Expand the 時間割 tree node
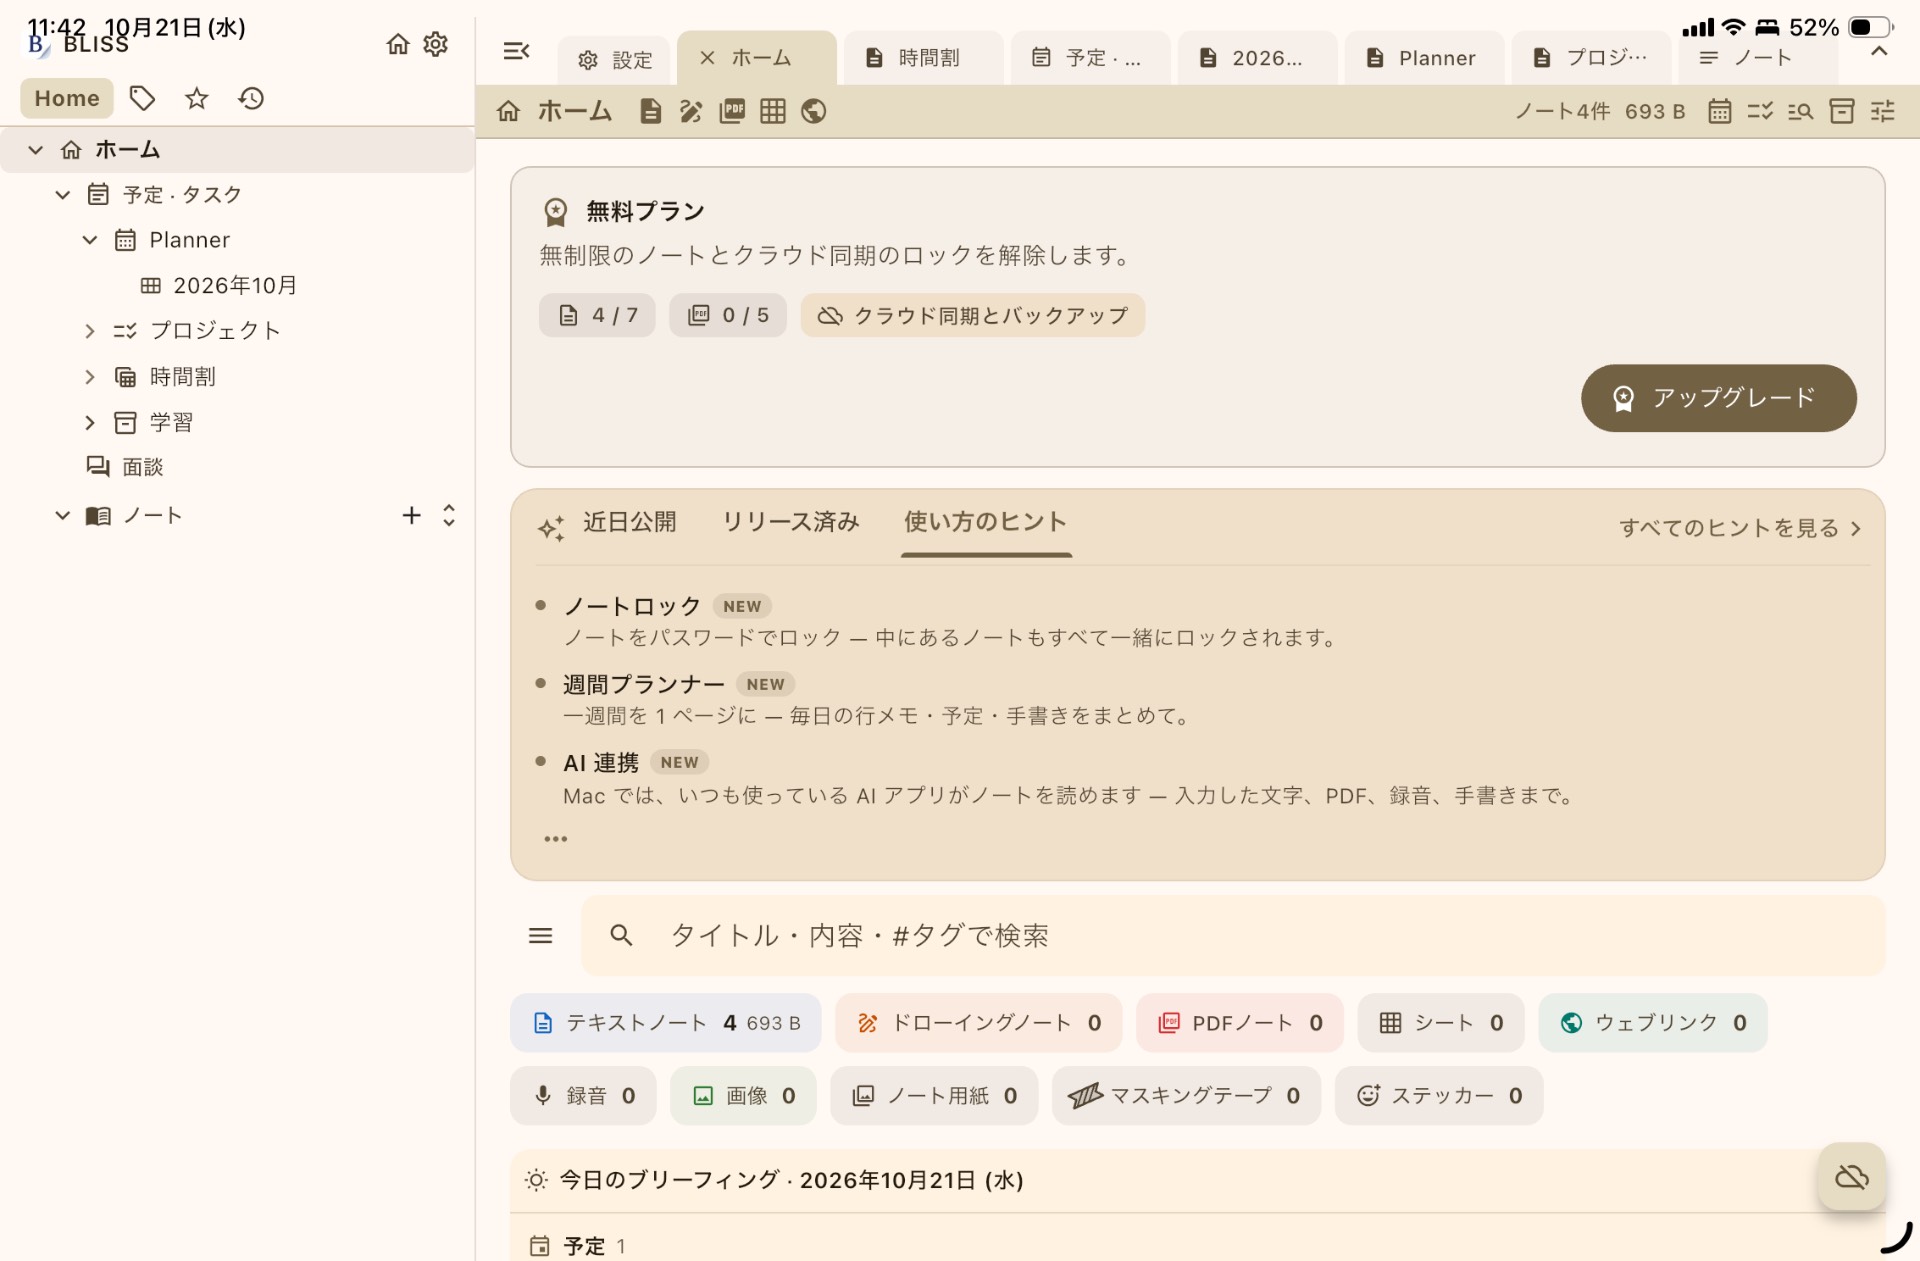 90,377
